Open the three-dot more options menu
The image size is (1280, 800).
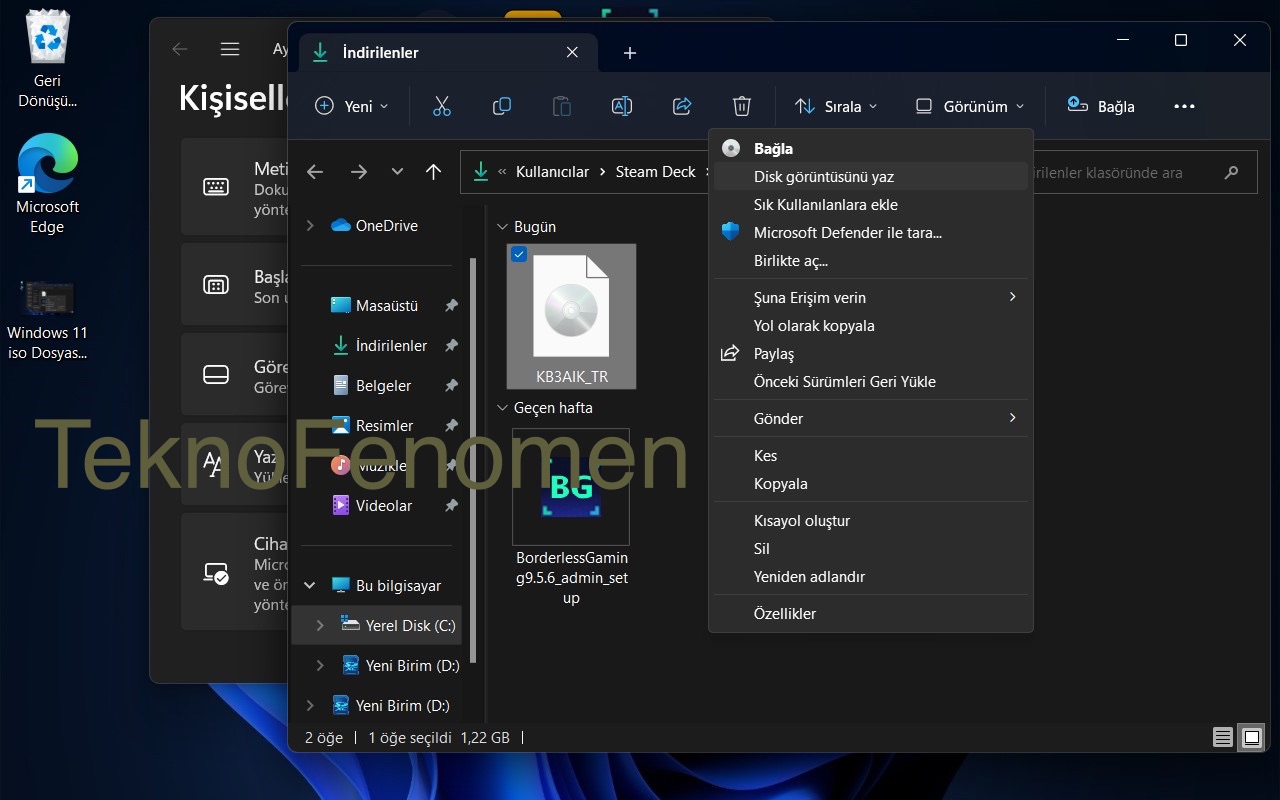tap(1184, 106)
